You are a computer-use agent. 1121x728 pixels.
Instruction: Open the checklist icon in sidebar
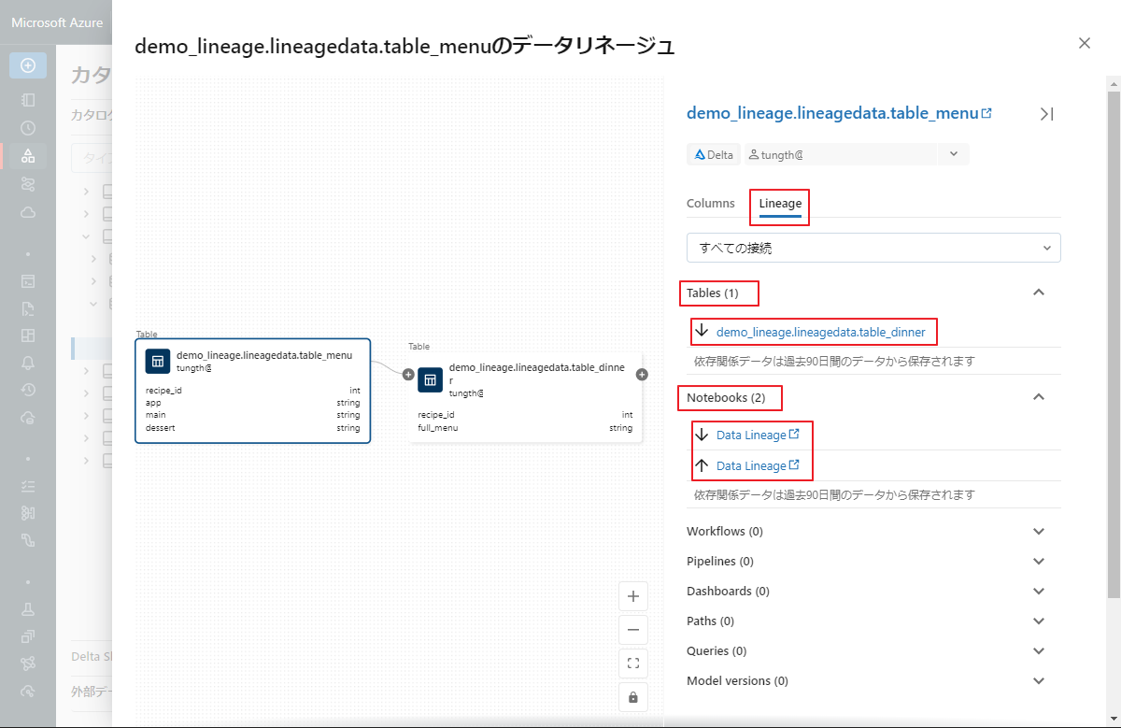(x=28, y=486)
